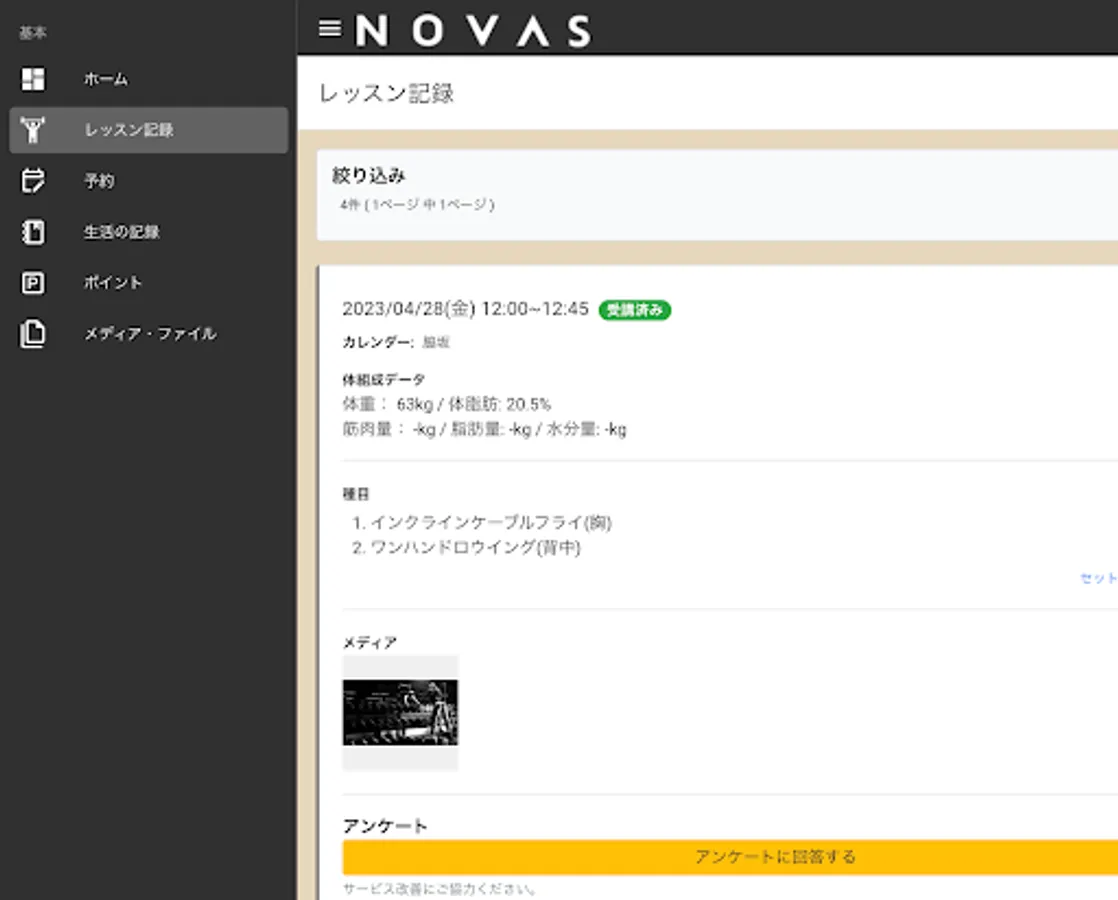
Task: Toggle the hamburger menu beside NOVAS
Action: pos(329,29)
